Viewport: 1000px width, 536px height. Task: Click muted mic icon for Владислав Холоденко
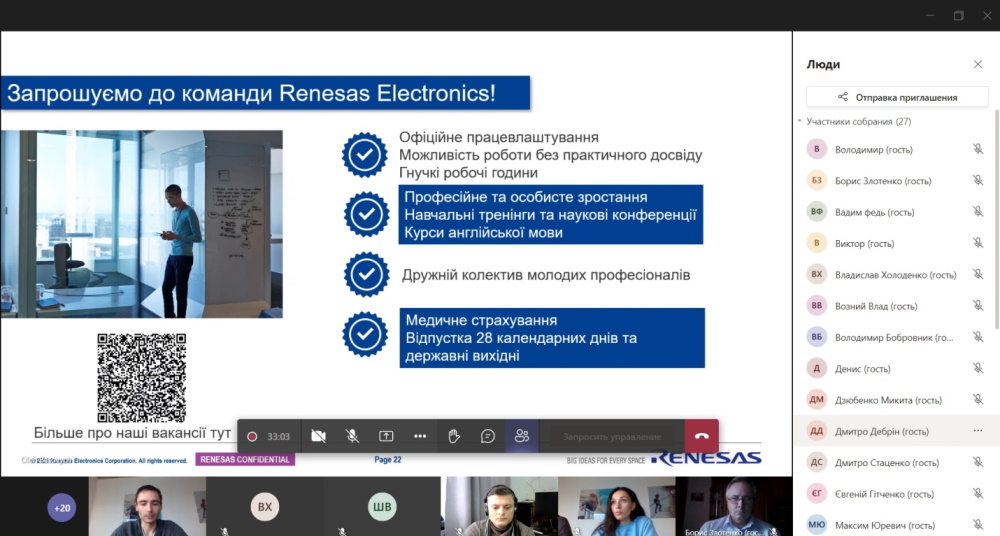978,274
